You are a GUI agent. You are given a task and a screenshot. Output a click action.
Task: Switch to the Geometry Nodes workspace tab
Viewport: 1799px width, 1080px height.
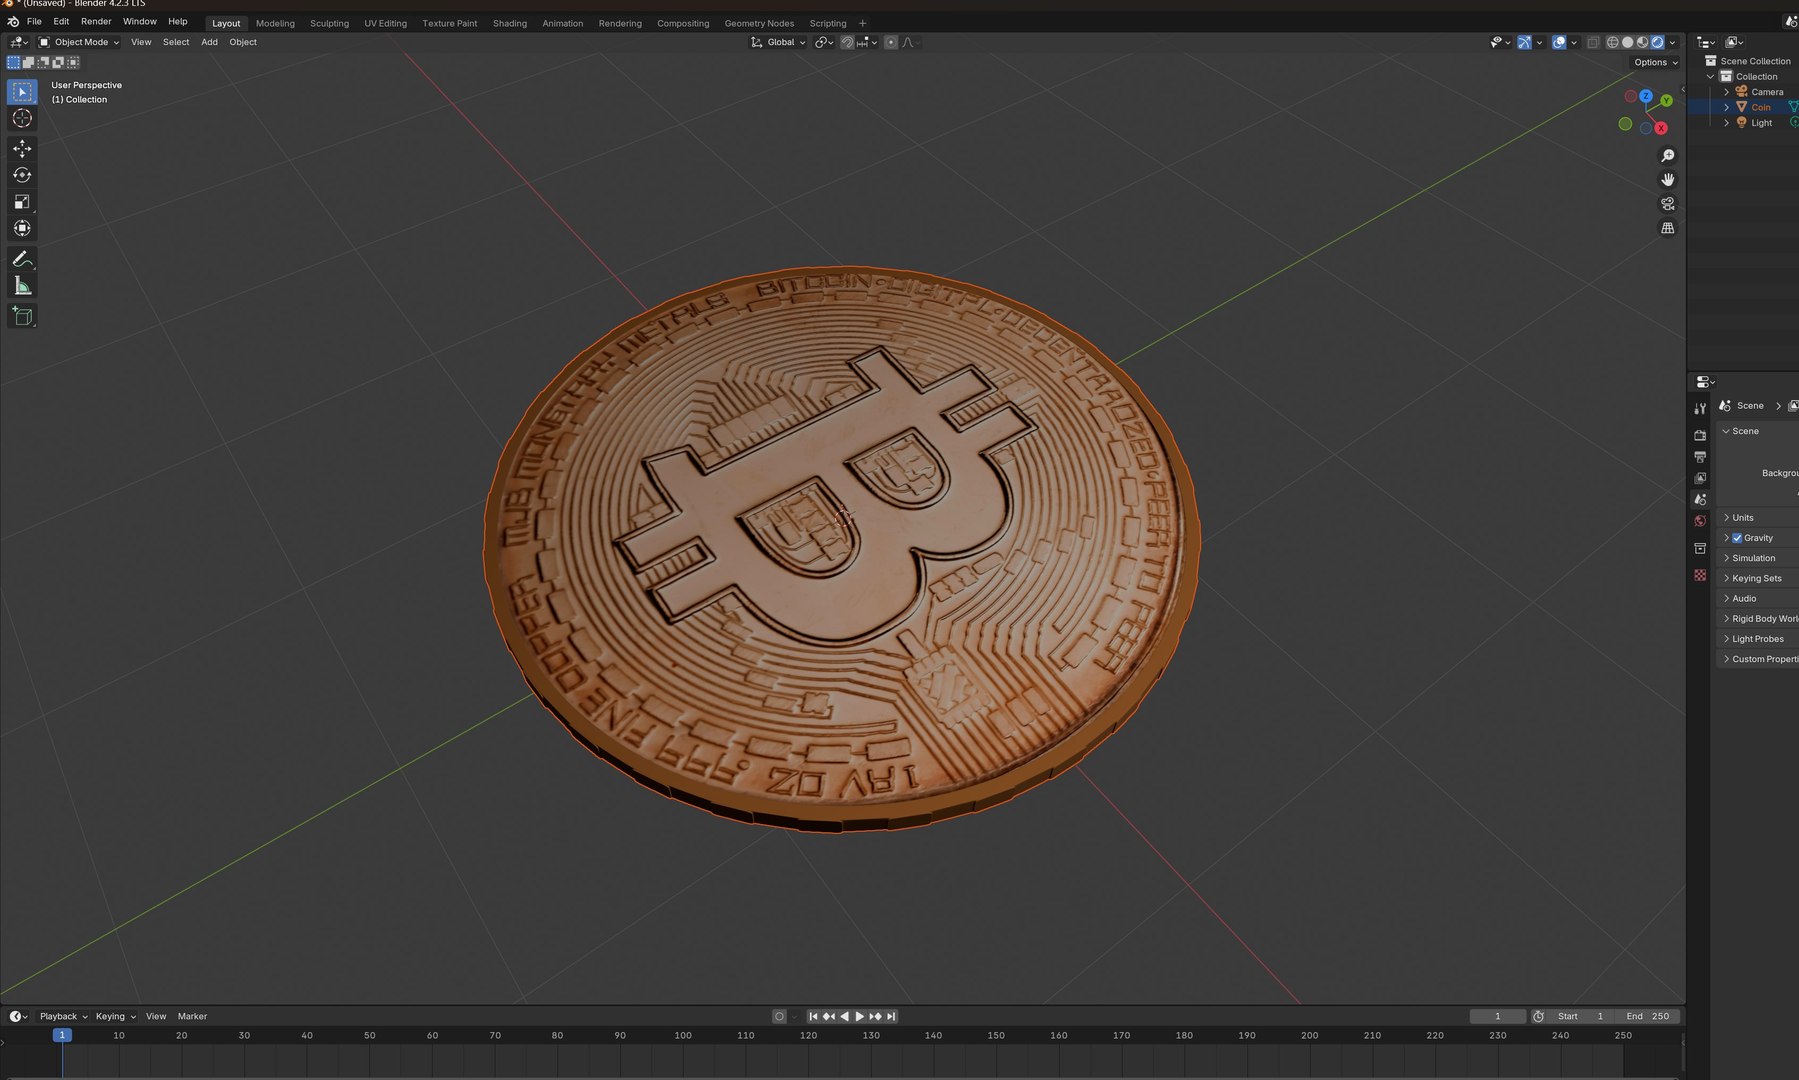(759, 23)
